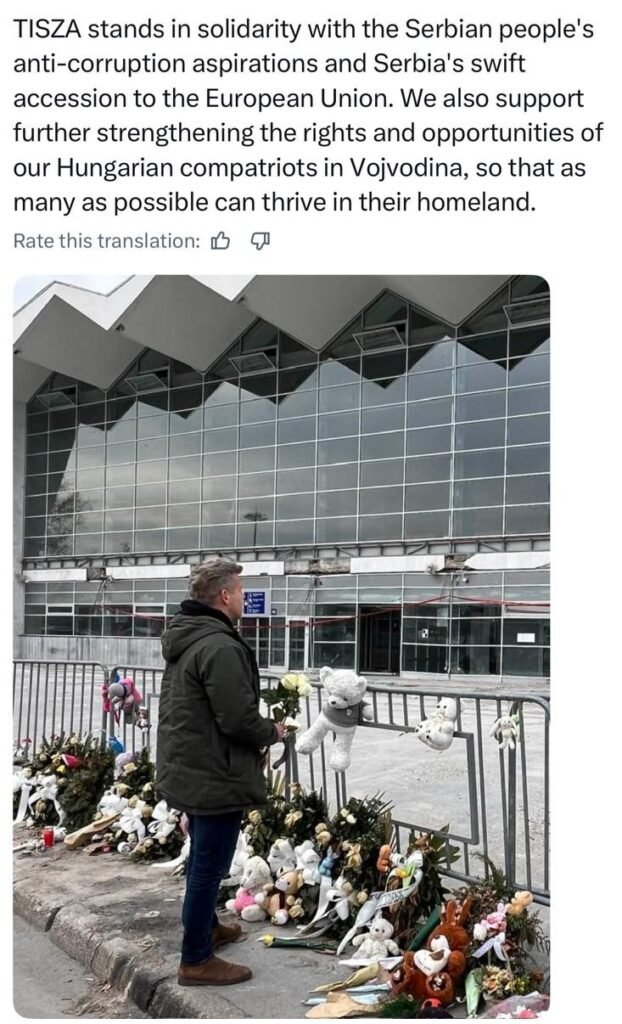Screen dimensions: 622x1024
Task: Click the brown plush bunny with a heart
Action: pos(434,953)
